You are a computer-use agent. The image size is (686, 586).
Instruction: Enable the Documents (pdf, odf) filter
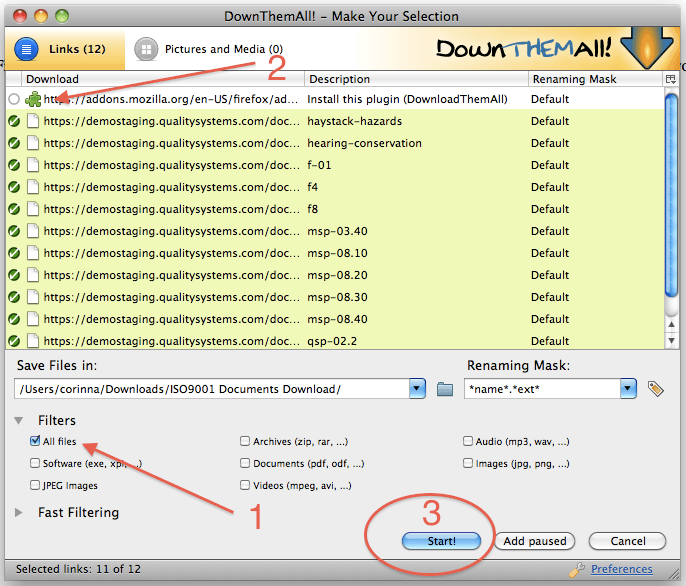point(245,463)
